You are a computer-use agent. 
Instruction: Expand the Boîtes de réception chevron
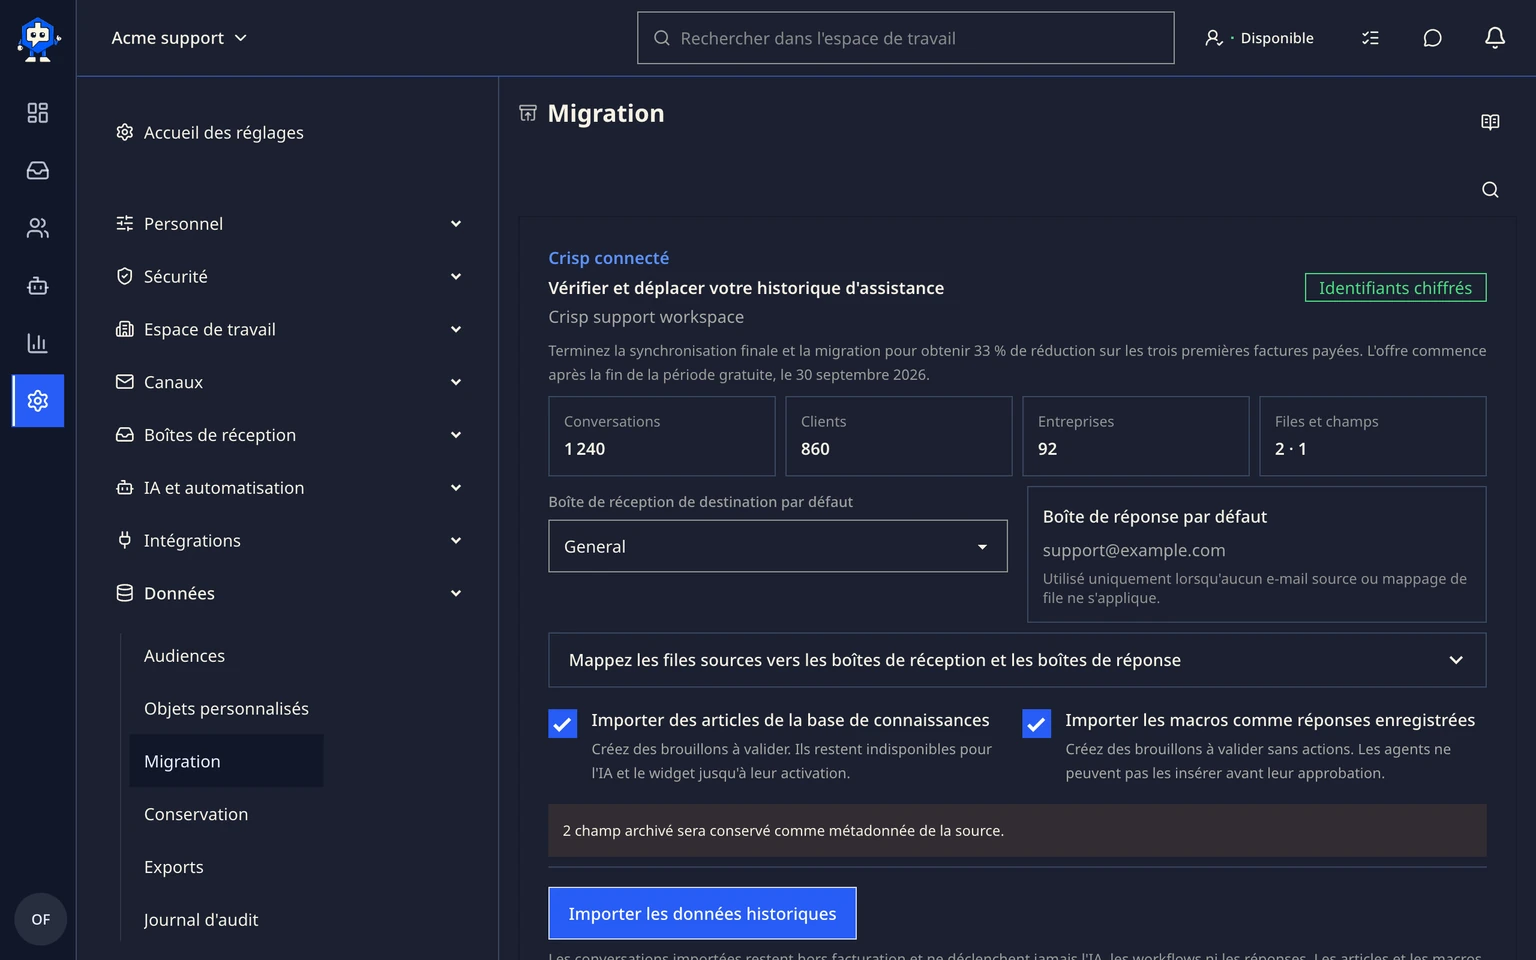coord(456,435)
